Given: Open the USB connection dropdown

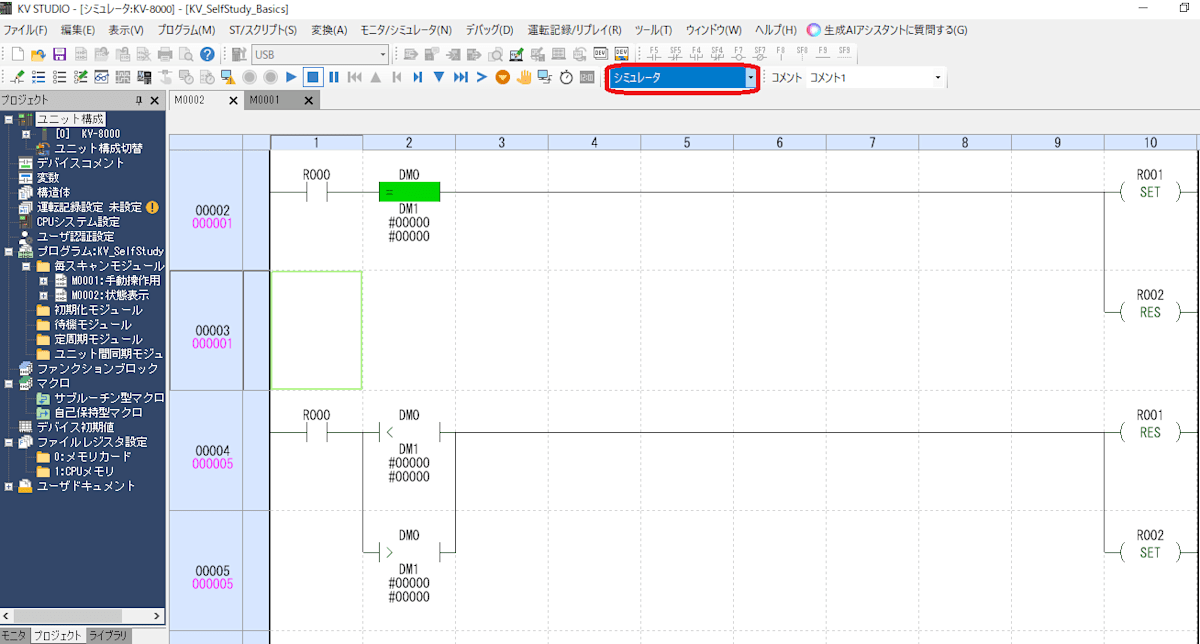Looking at the screenshot, I should pos(383,54).
